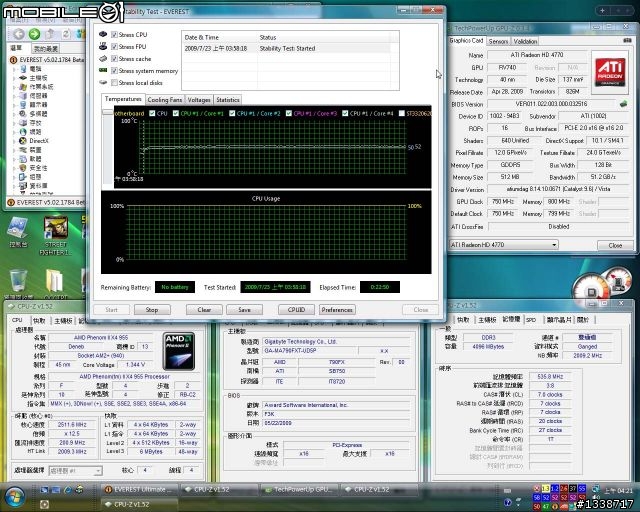Select the 作業系統 operating system icon in EVEREST tree
Screen dimensions: 640x512
pos(23,87)
